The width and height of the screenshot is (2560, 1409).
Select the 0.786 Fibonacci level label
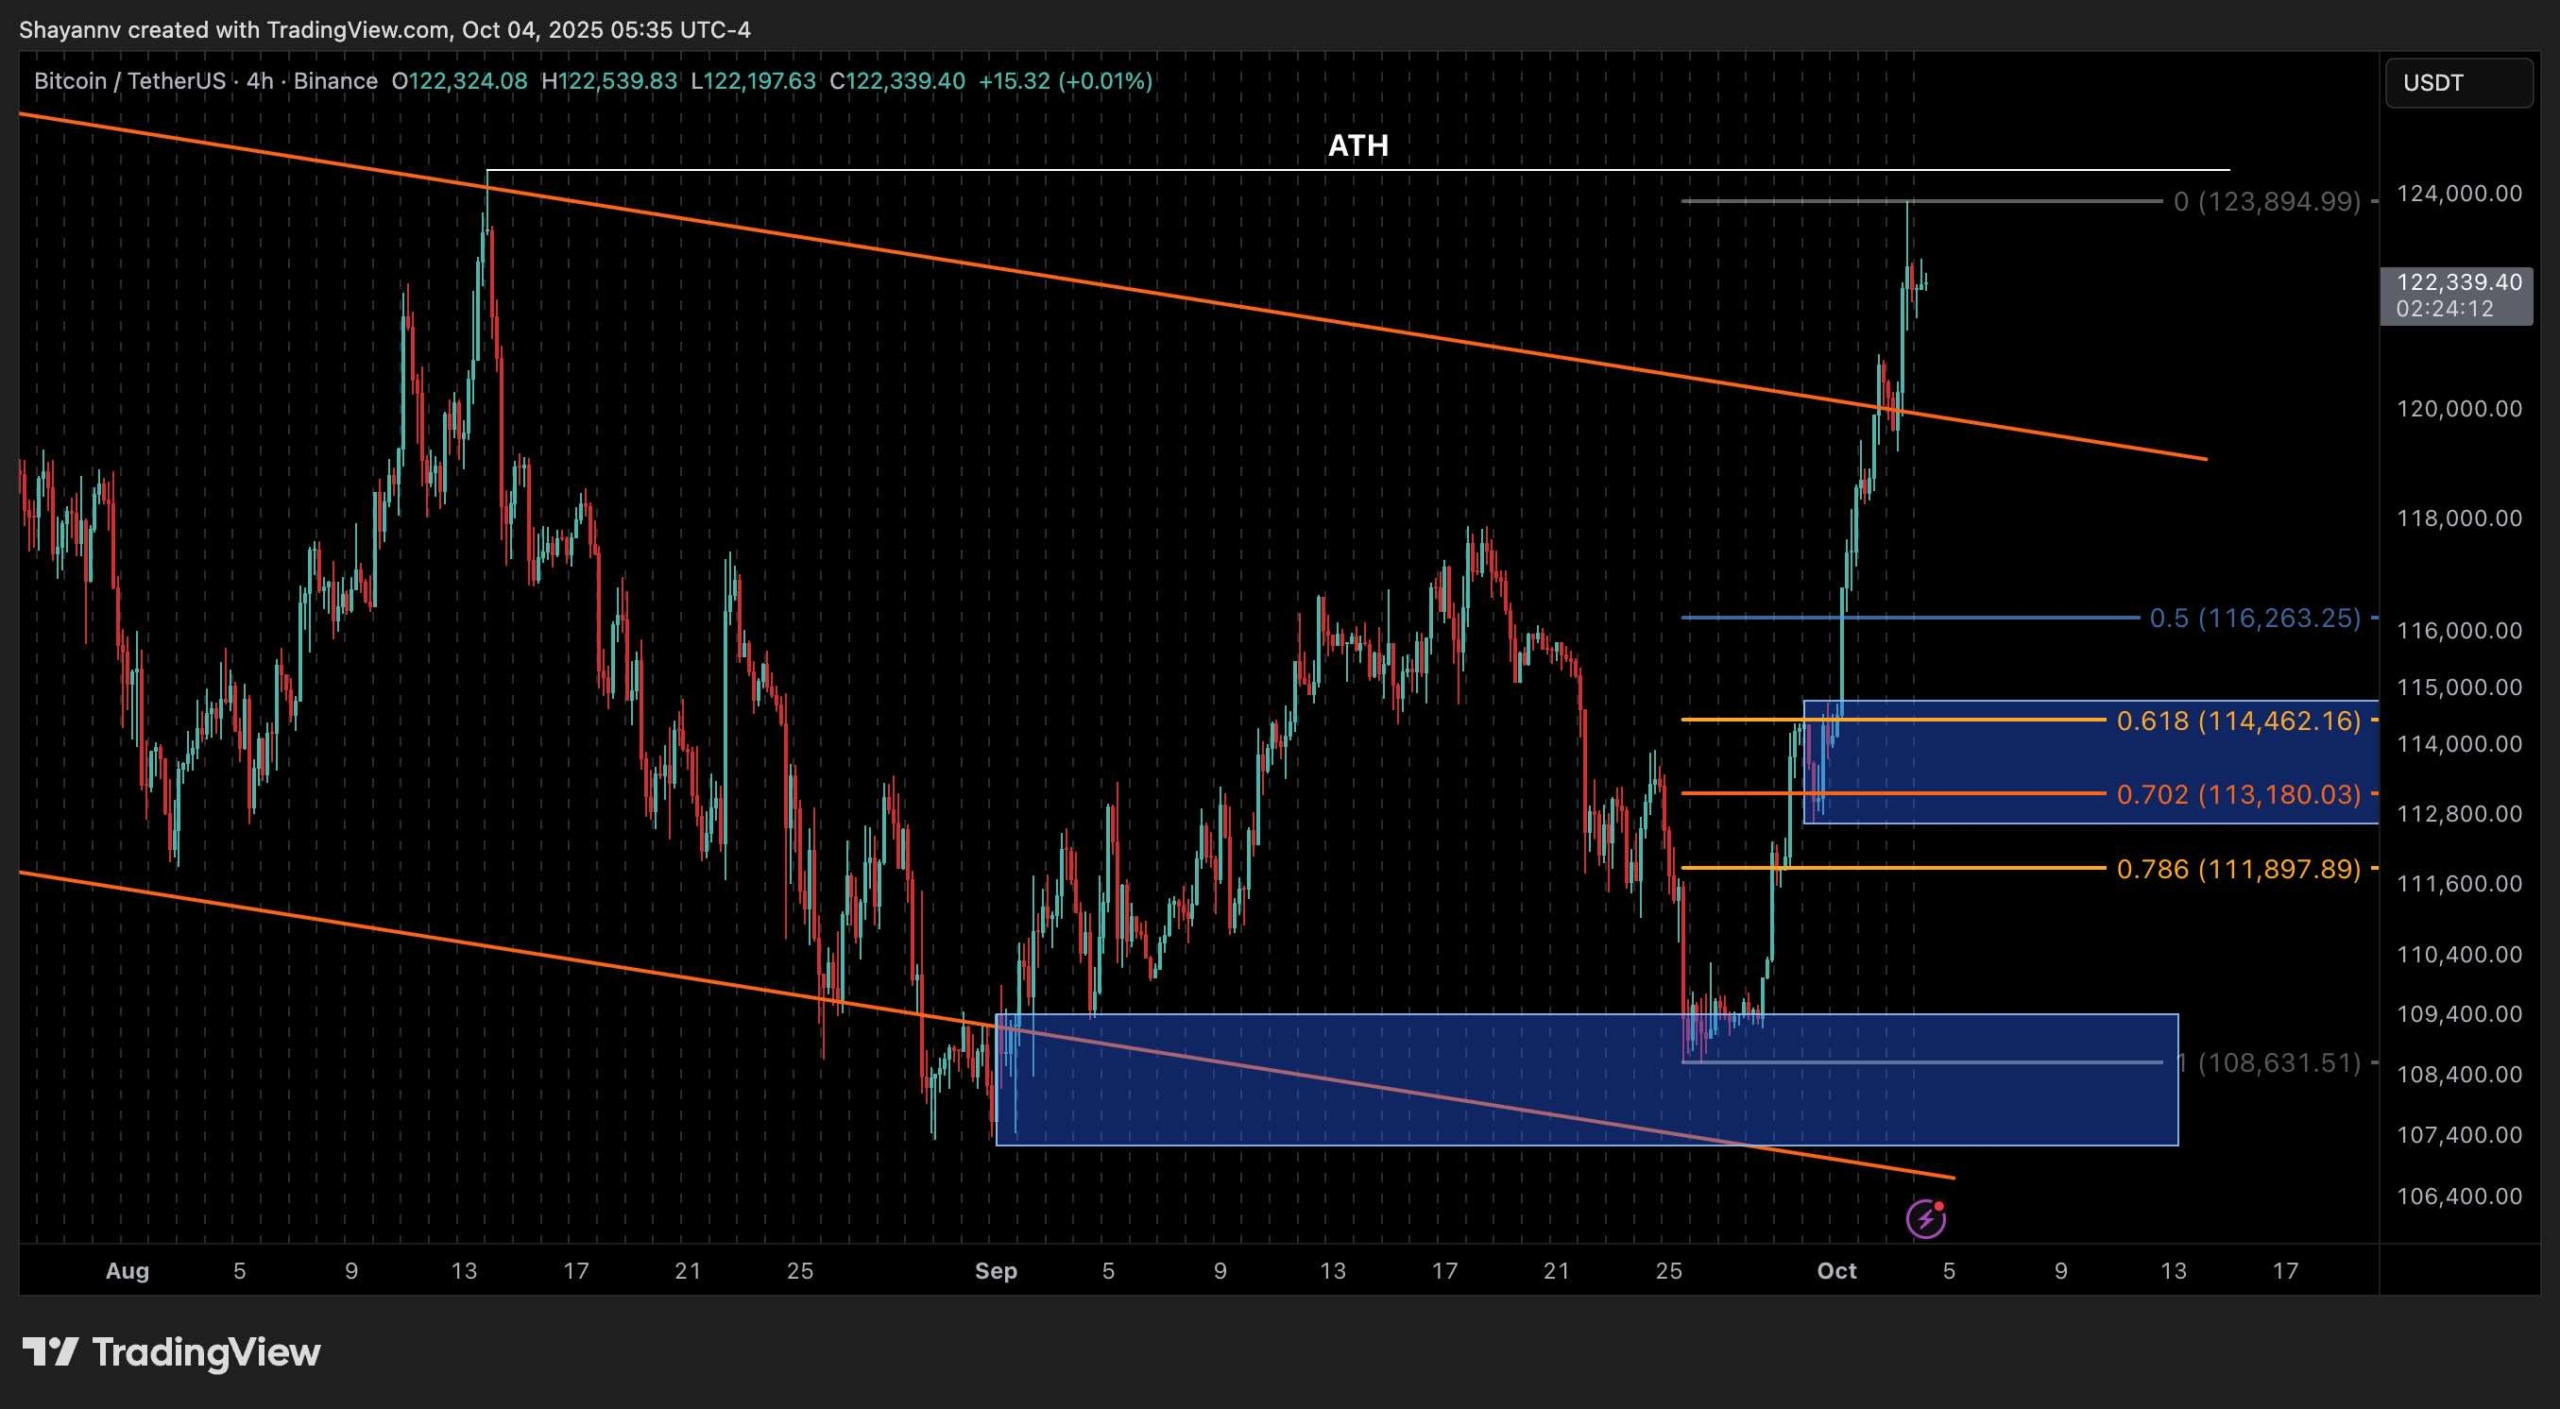pos(2237,868)
